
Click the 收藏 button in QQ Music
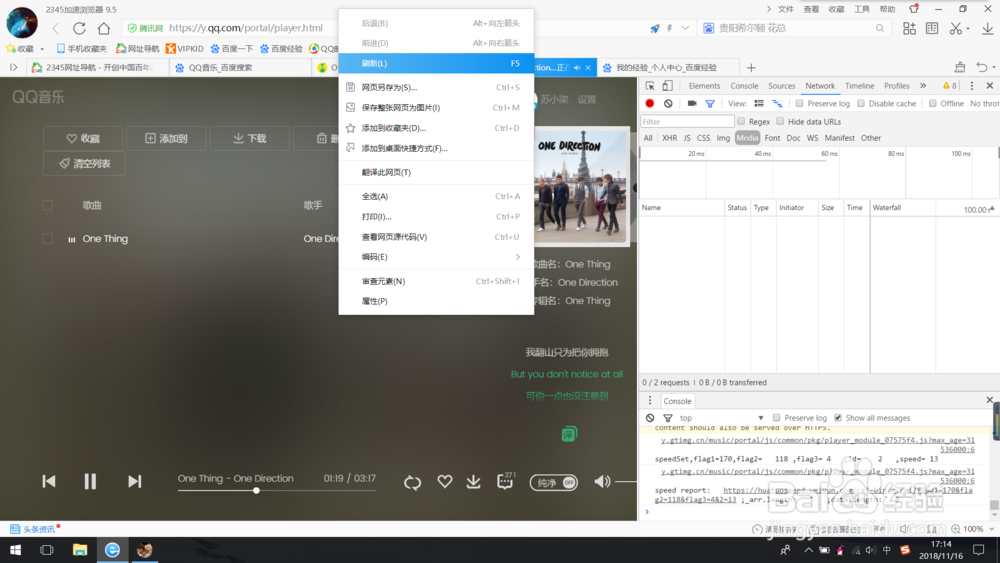[x=83, y=138]
